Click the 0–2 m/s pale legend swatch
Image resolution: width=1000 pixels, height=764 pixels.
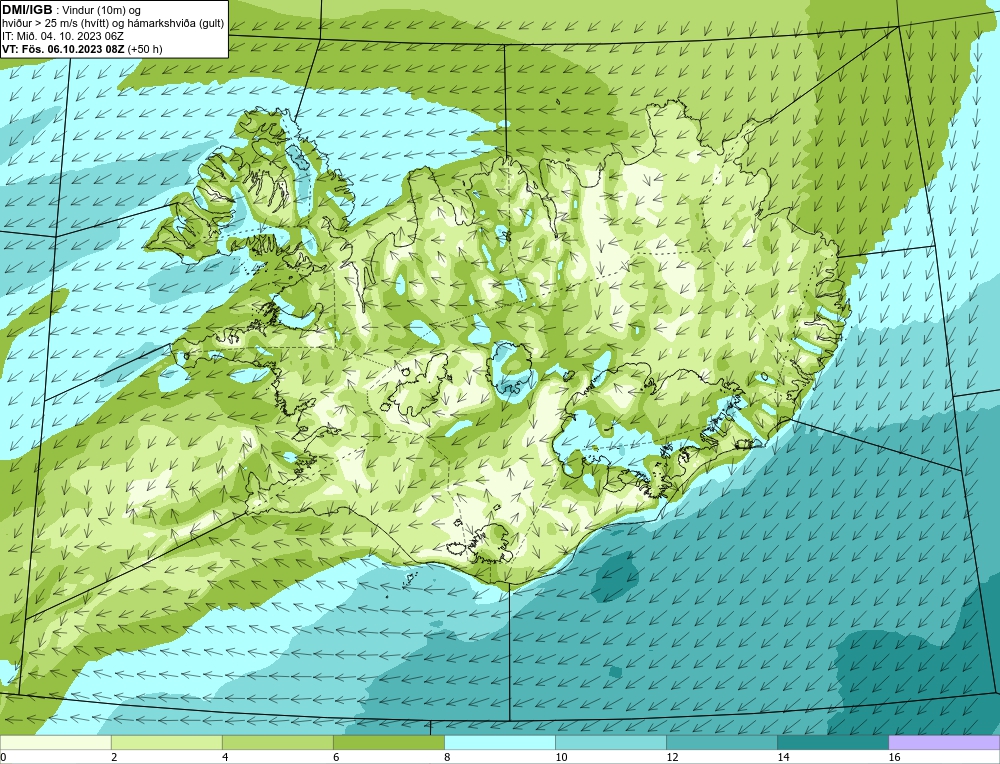point(55,742)
